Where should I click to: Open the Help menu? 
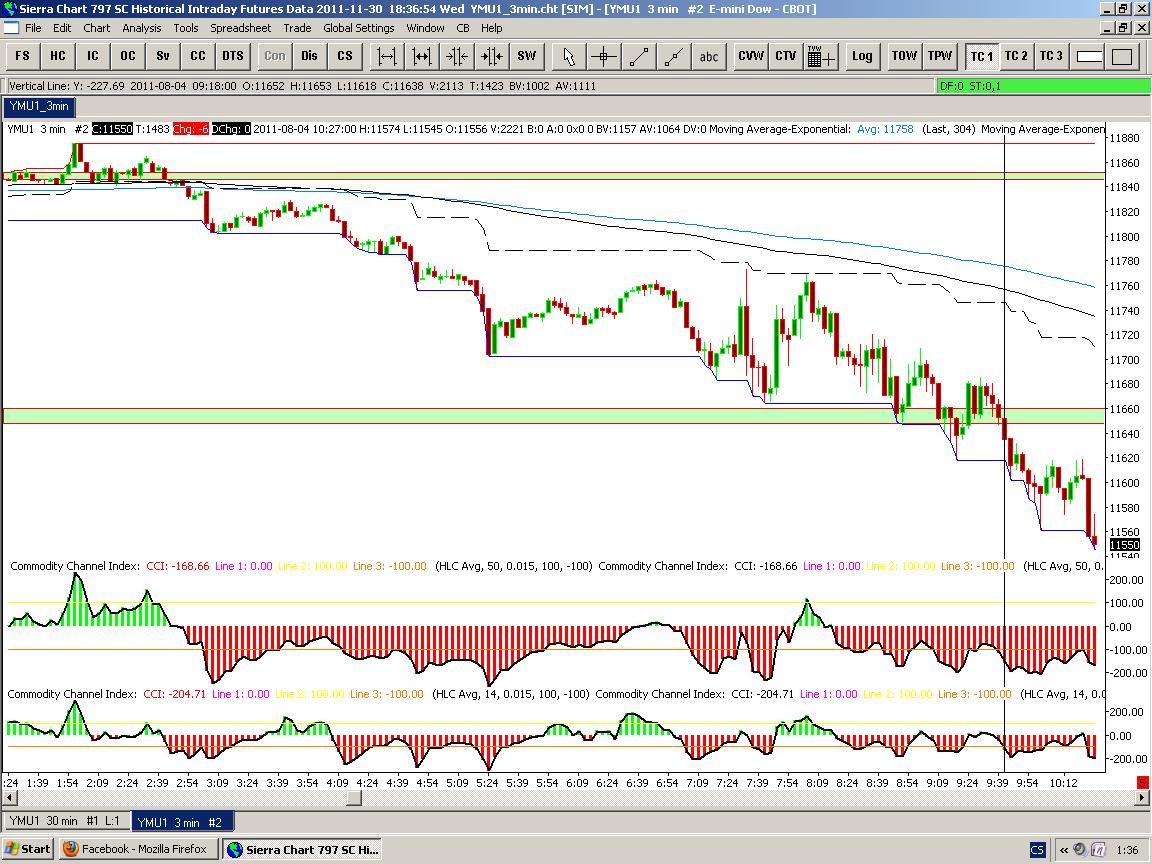tap(492, 28)
